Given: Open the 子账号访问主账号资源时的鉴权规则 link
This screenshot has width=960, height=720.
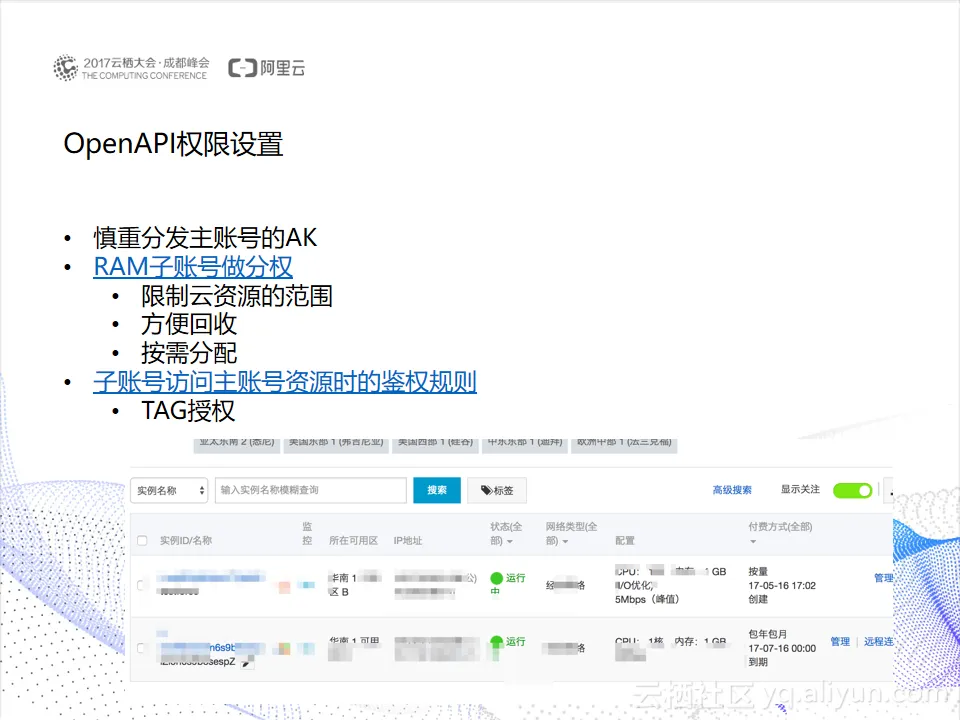Looking at the screenshot, I should click(x=284, y=382).
